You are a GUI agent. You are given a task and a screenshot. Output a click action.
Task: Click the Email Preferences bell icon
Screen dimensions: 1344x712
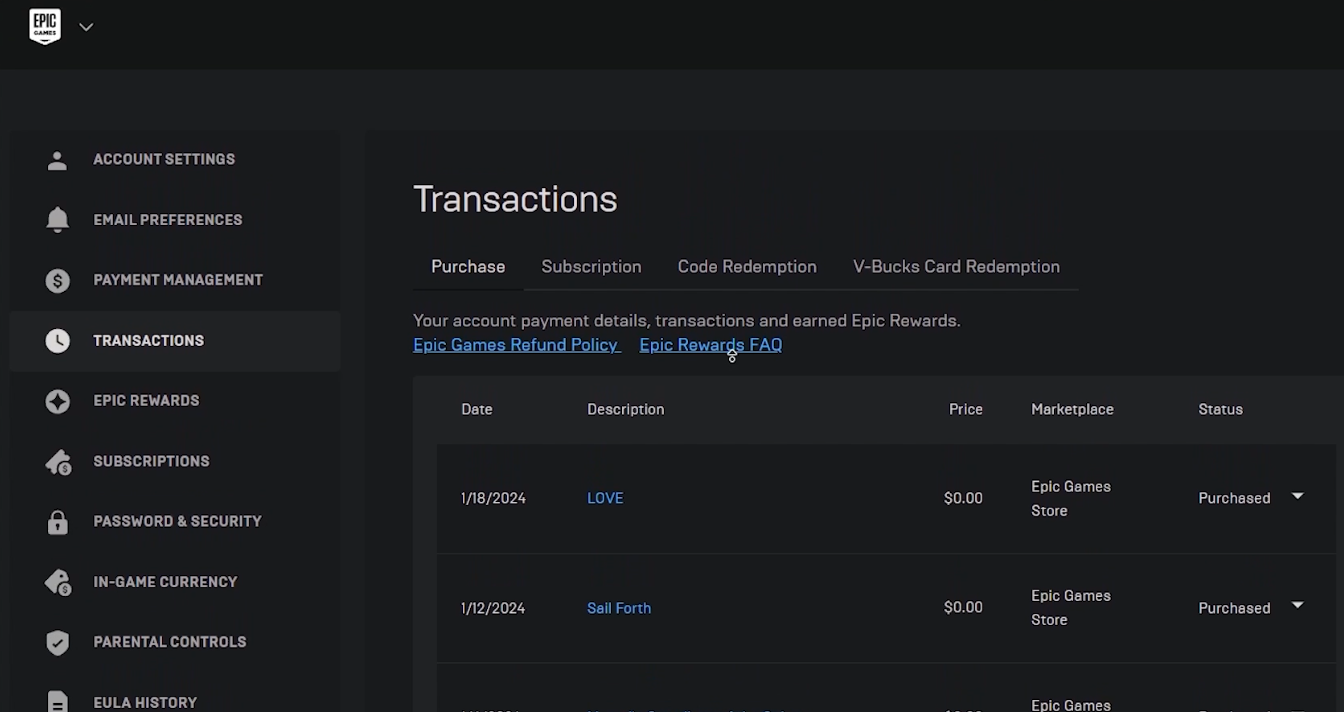click(57, 220)
